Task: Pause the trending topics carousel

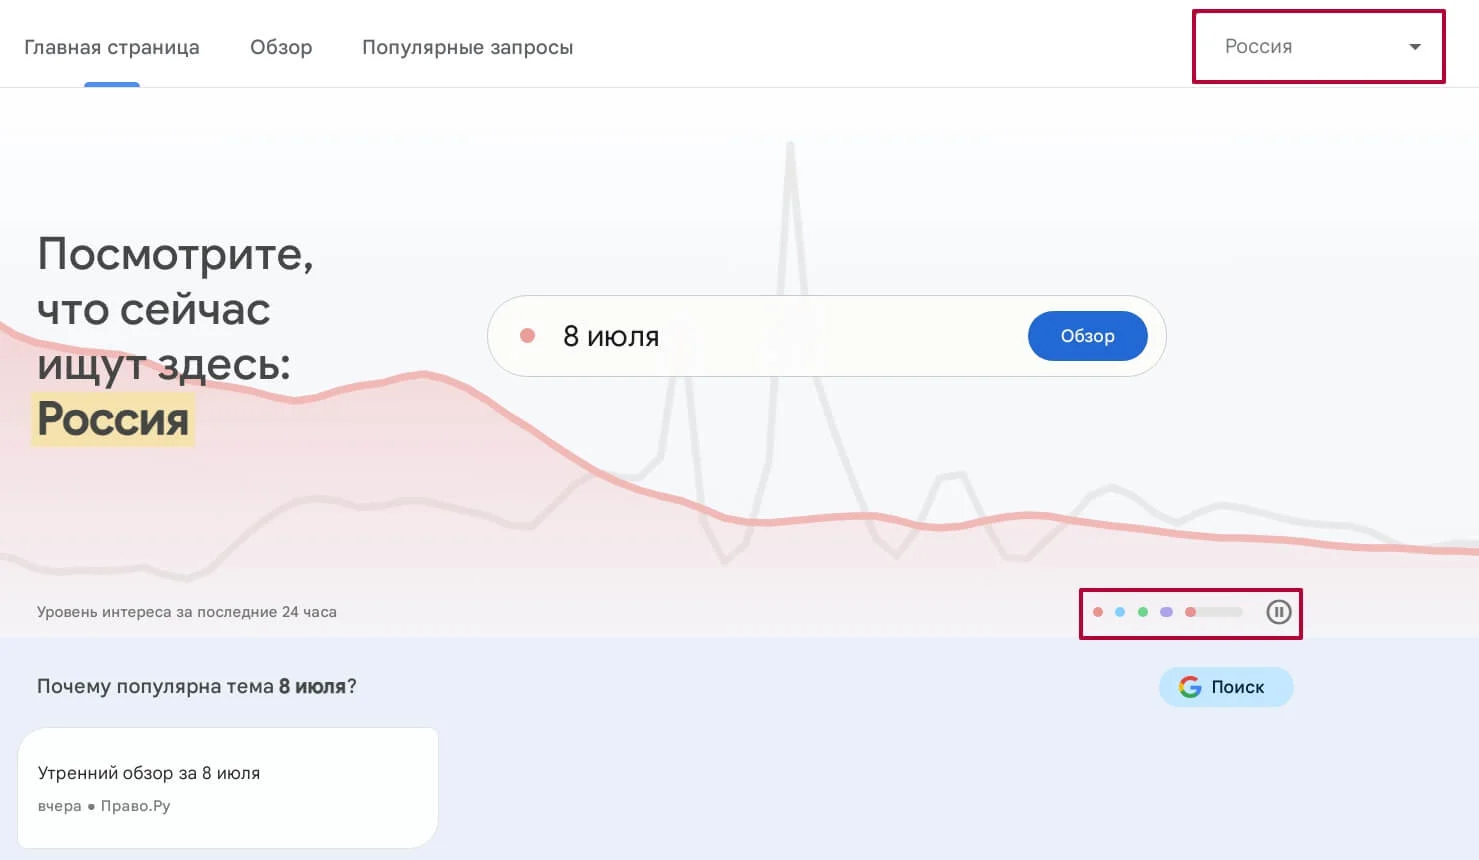Action: pos(1278,612)
